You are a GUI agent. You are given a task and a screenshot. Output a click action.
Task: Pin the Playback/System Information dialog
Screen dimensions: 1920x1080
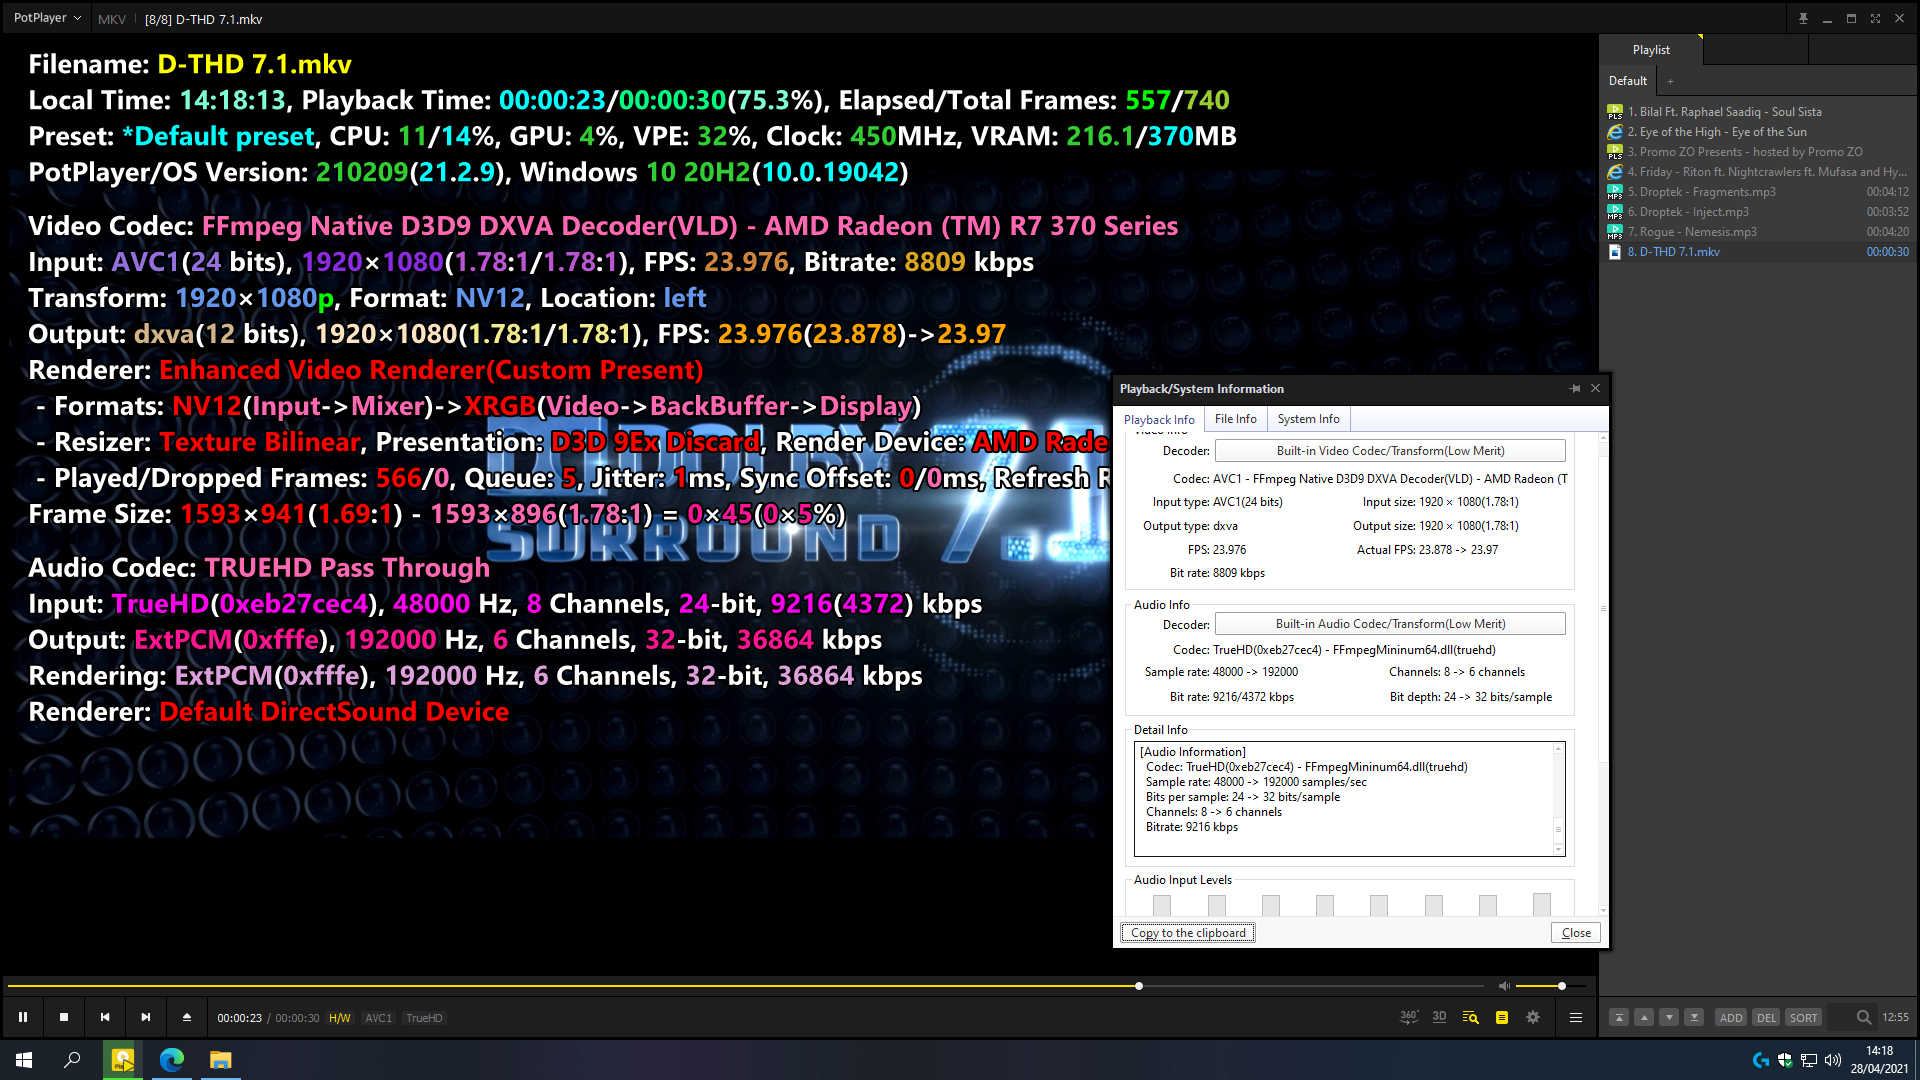(1575, 389)
